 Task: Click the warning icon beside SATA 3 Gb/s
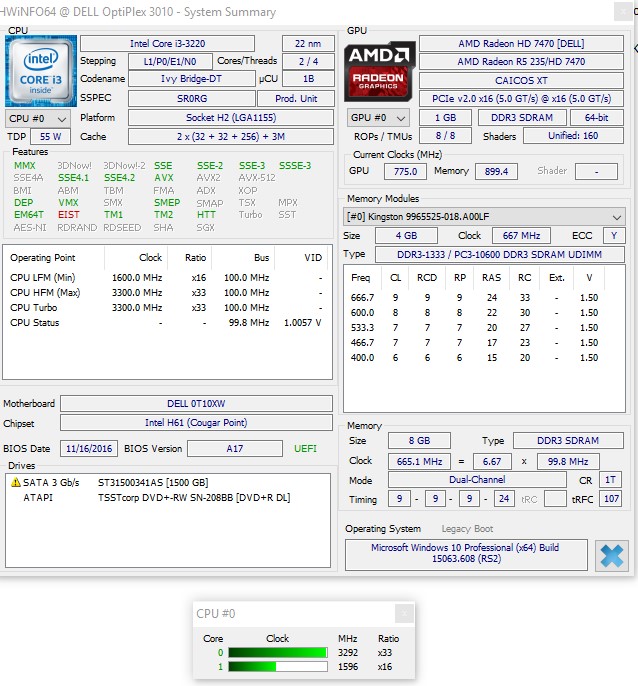tap(16, 482)
